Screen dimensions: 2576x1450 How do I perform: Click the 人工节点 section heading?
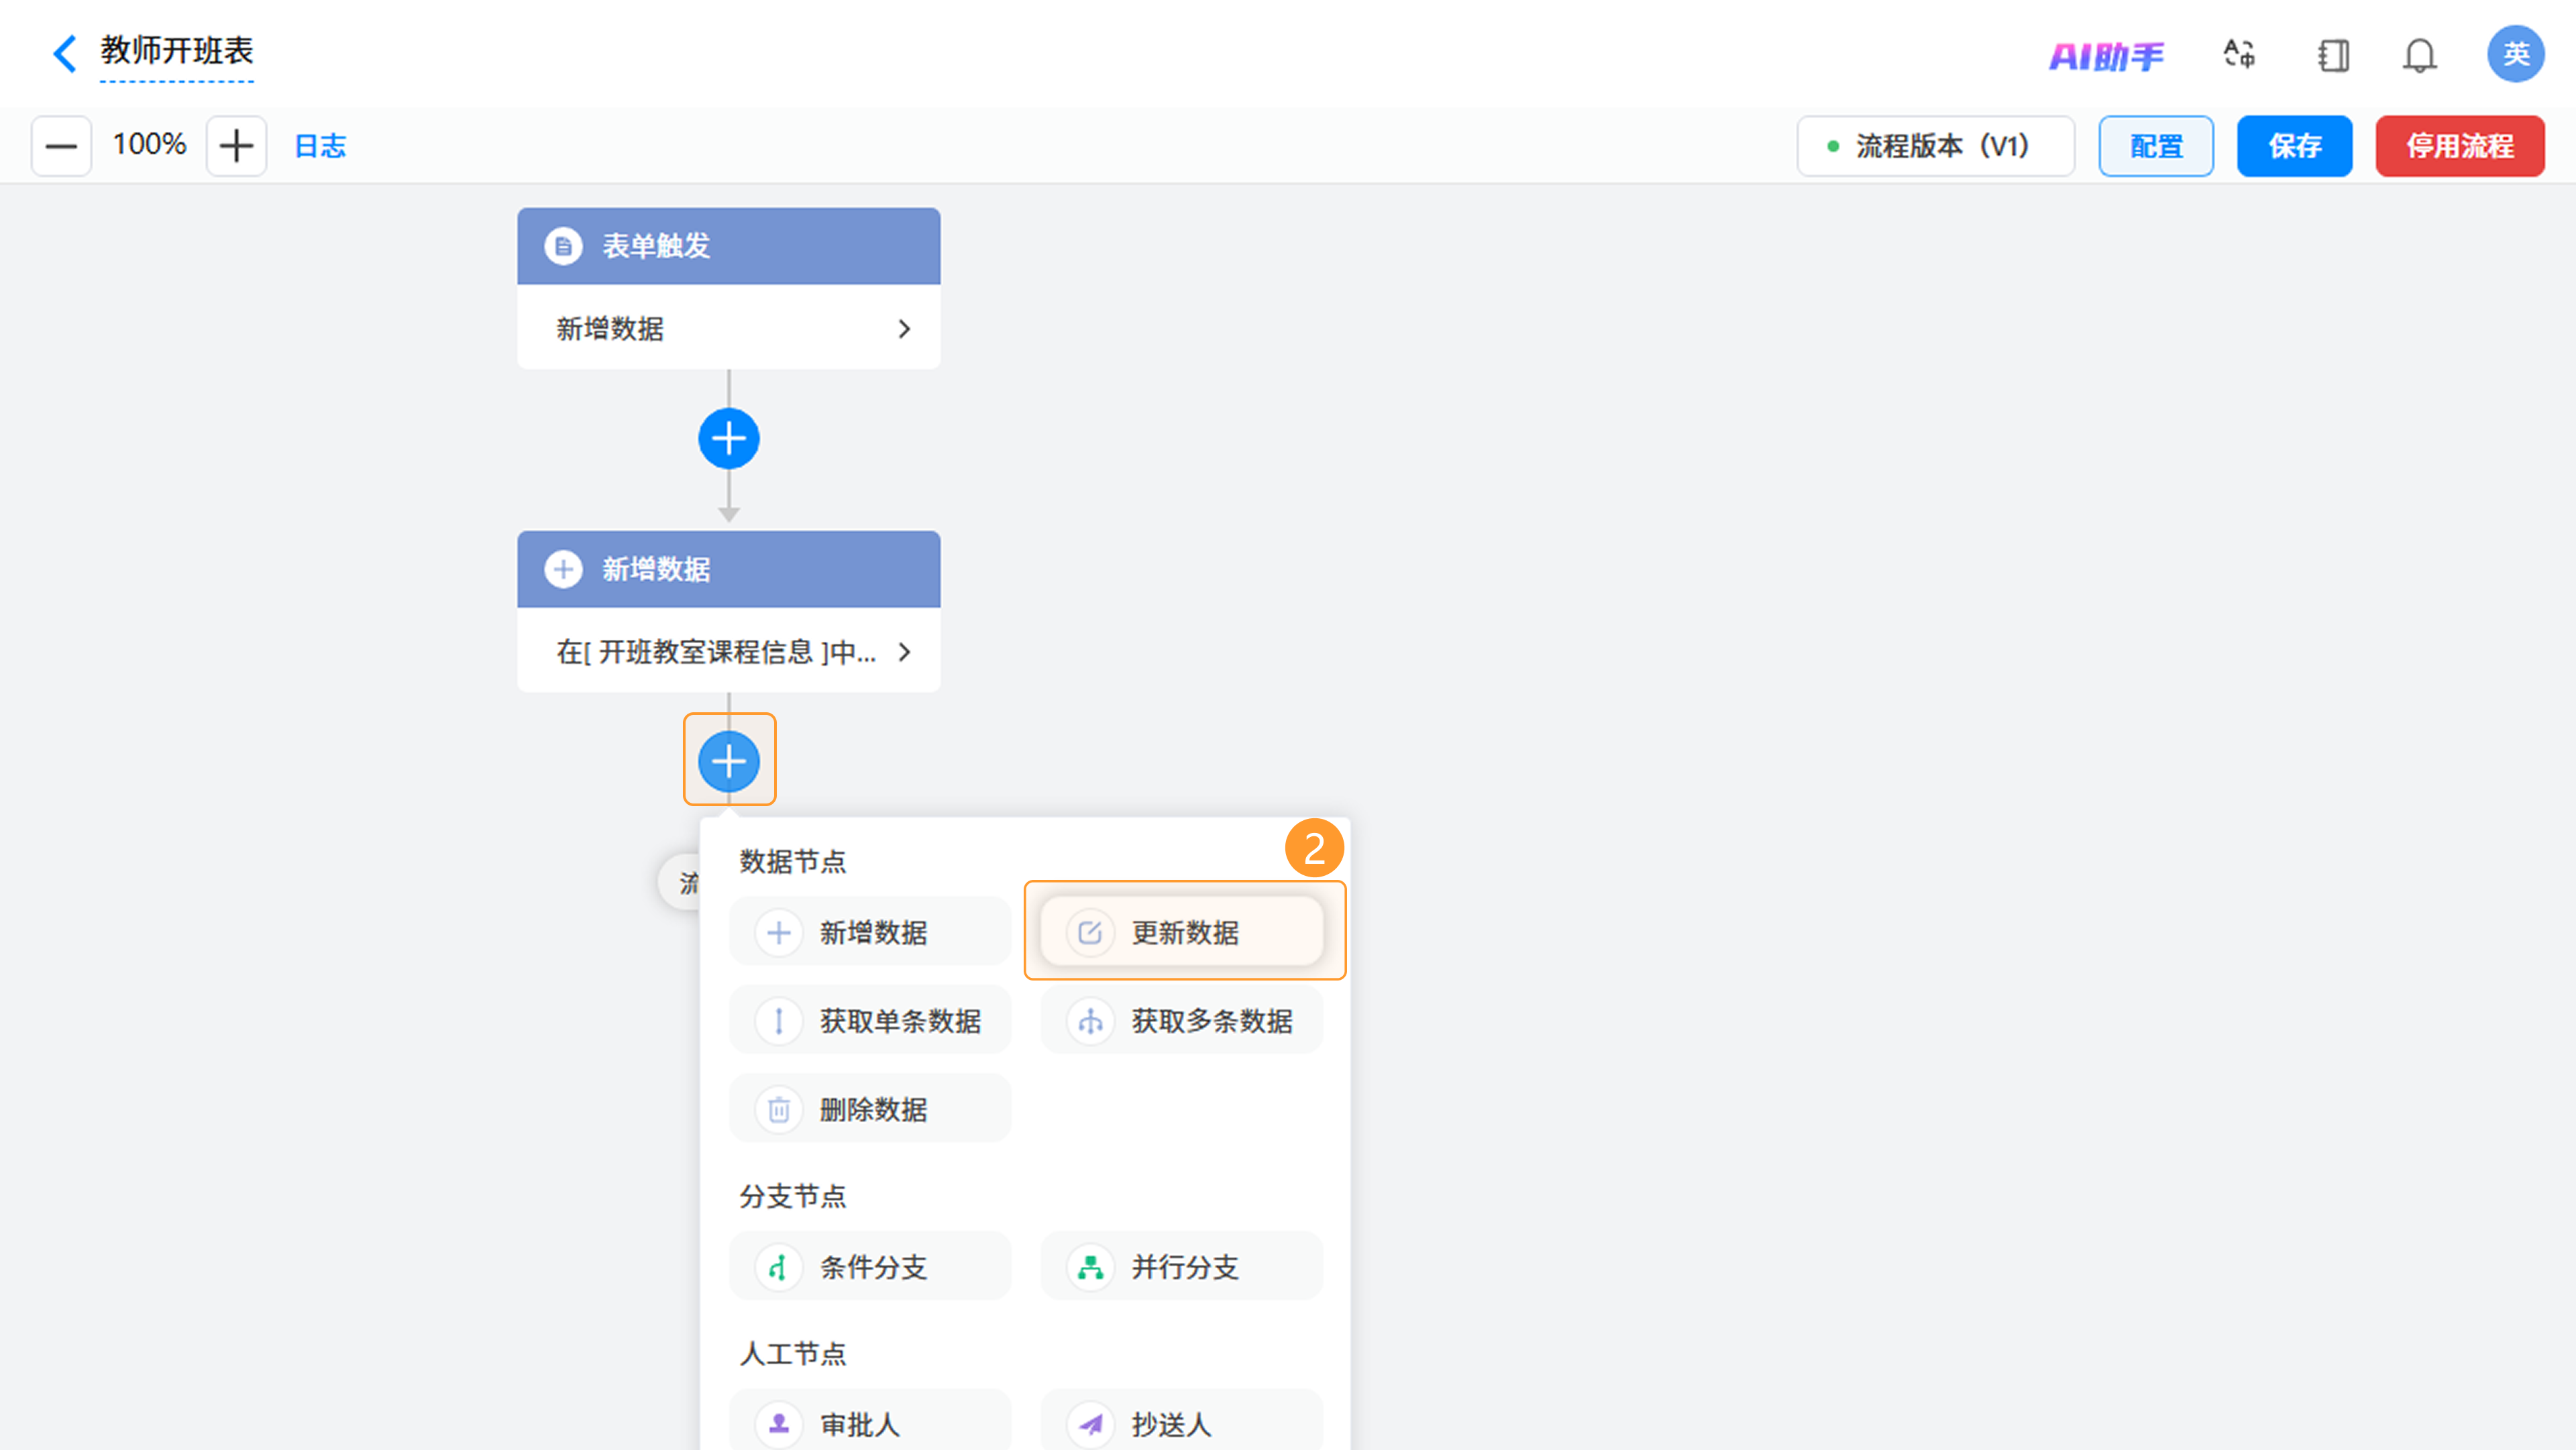point(792,1353)
